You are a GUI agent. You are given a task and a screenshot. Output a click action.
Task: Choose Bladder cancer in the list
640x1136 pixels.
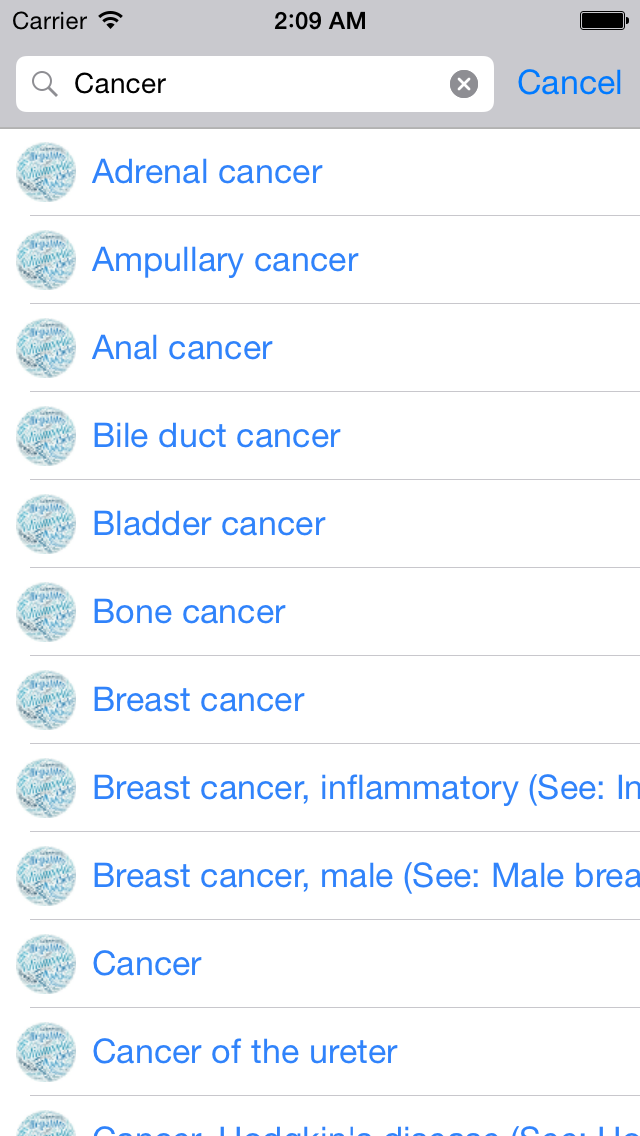click(x=209, y=524)
